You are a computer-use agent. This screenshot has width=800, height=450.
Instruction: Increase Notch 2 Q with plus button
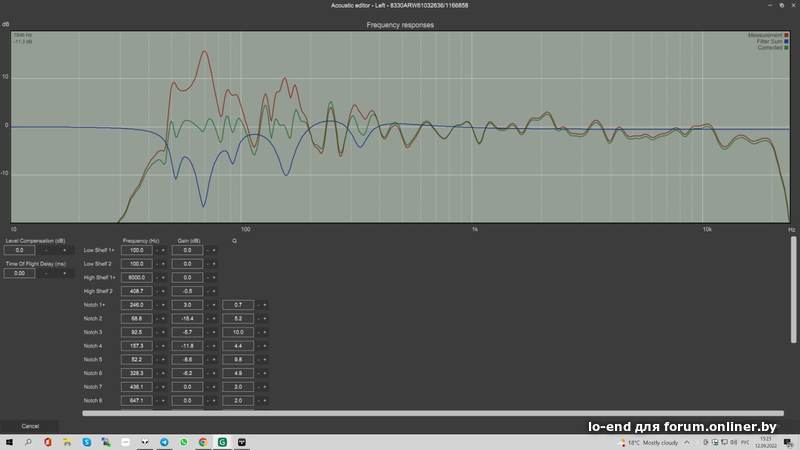click(x=265, y=318)
